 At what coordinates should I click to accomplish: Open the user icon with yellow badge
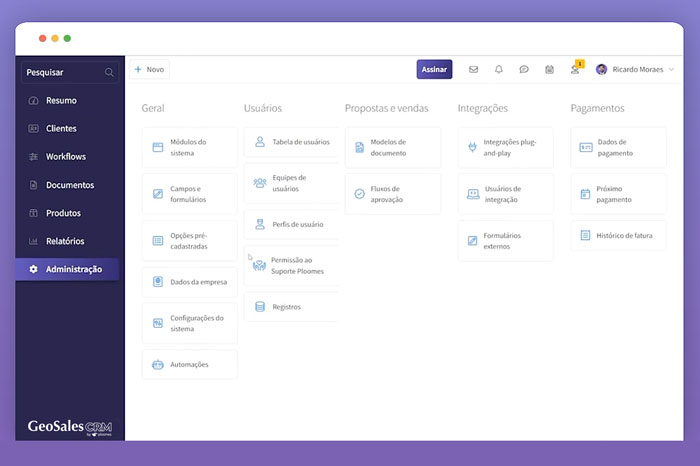(x=575, y=69)
